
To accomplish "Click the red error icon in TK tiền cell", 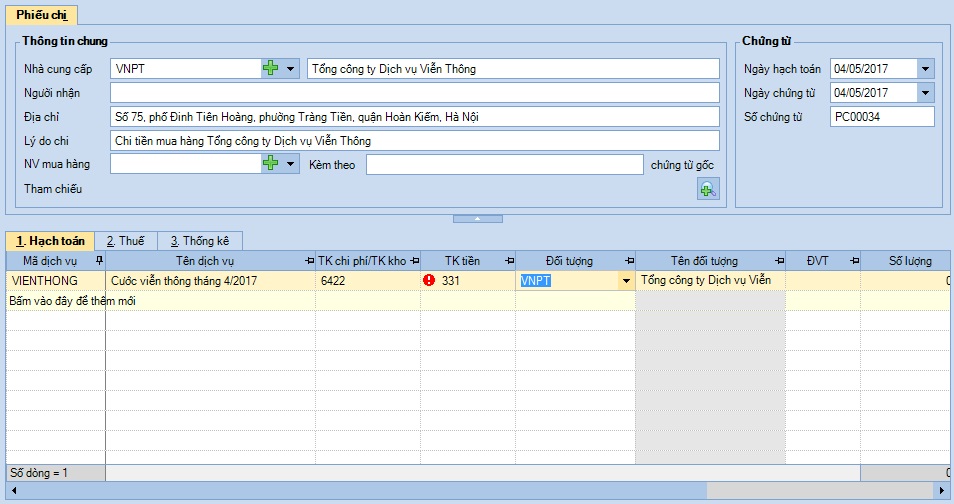I will [x=430, y=281].
